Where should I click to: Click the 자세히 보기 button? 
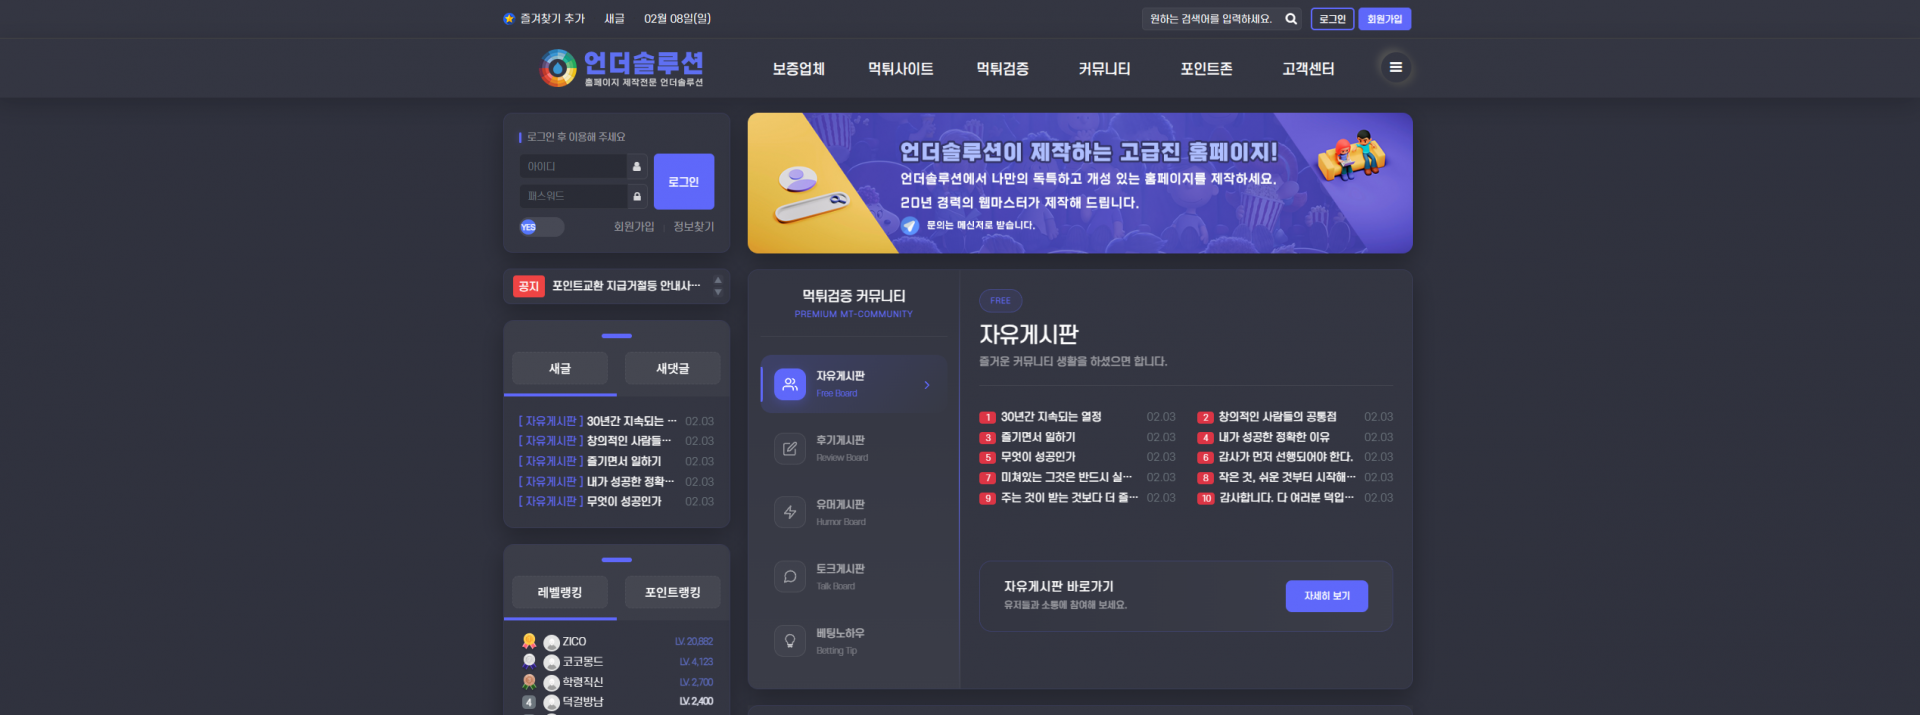1327,596
